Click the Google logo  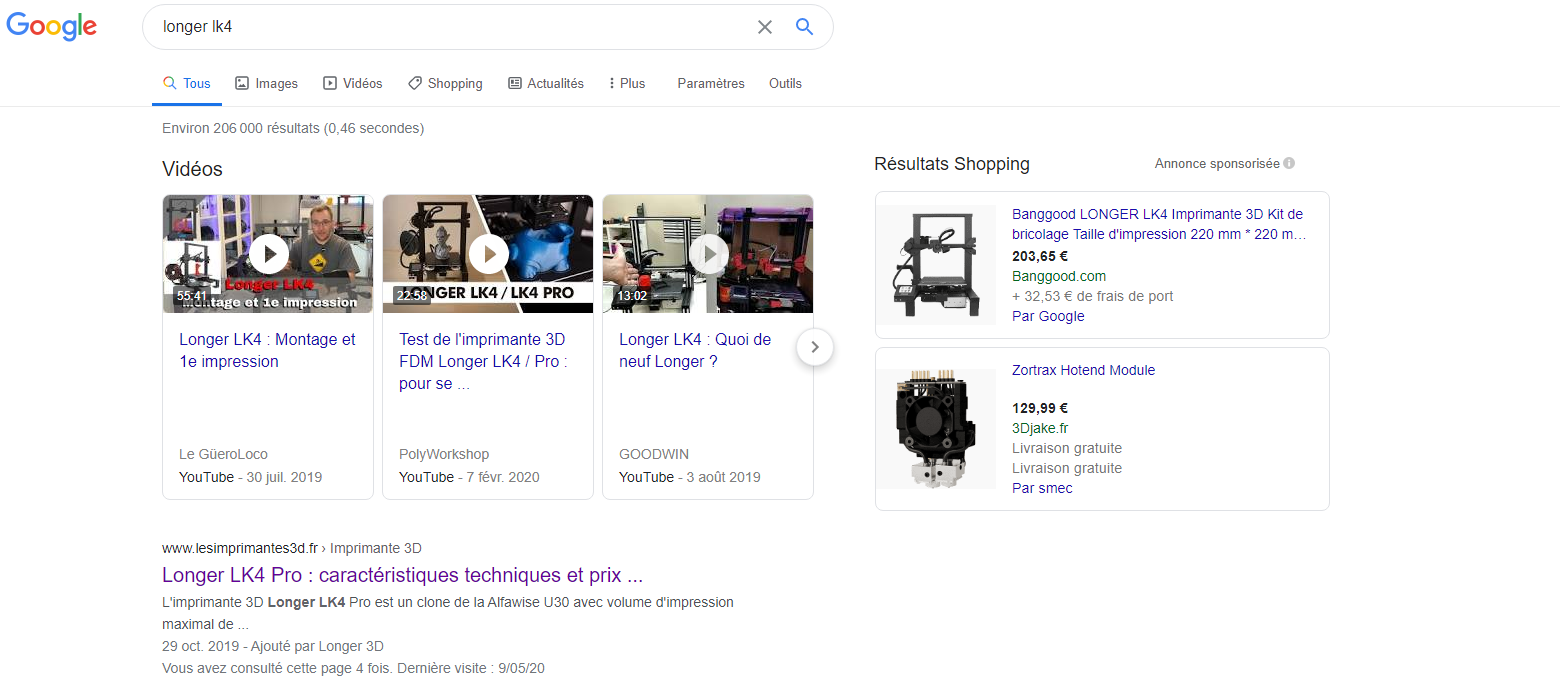click(52, 27)
